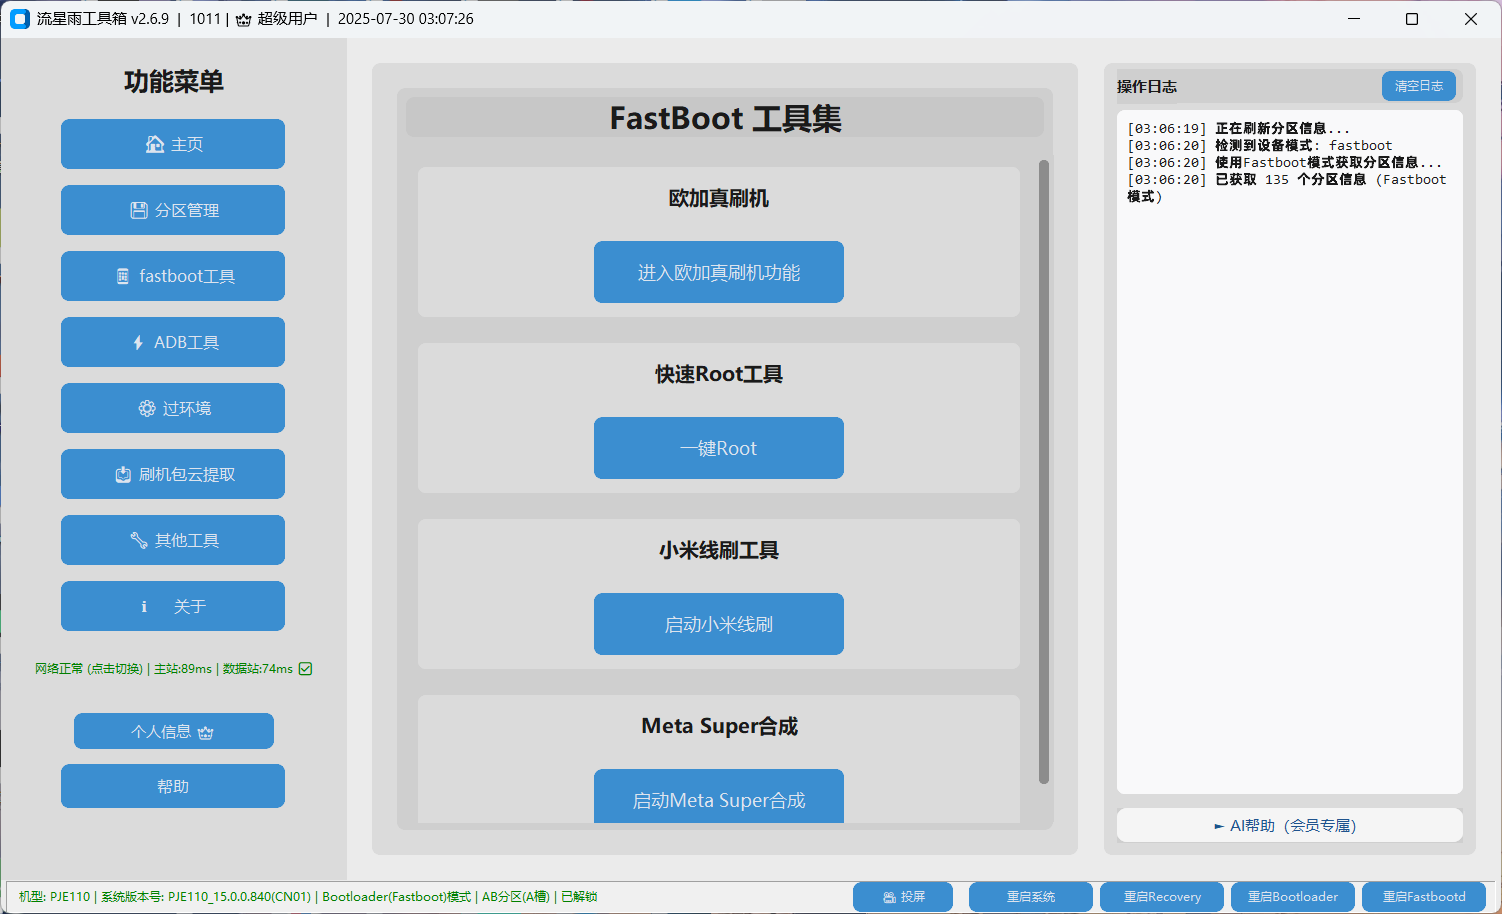
Task: Open 分区管理 via its save-disk icon
Action: (x=139, y=210)
